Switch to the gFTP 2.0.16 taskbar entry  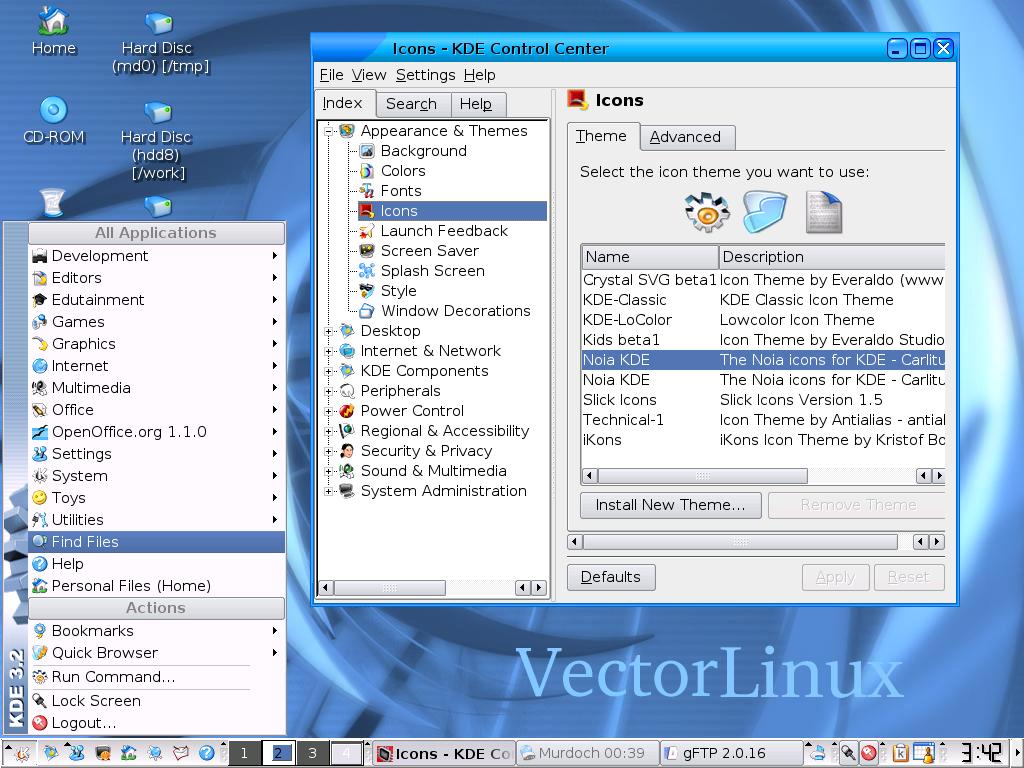pyautogui.click(x=730, y=754)
